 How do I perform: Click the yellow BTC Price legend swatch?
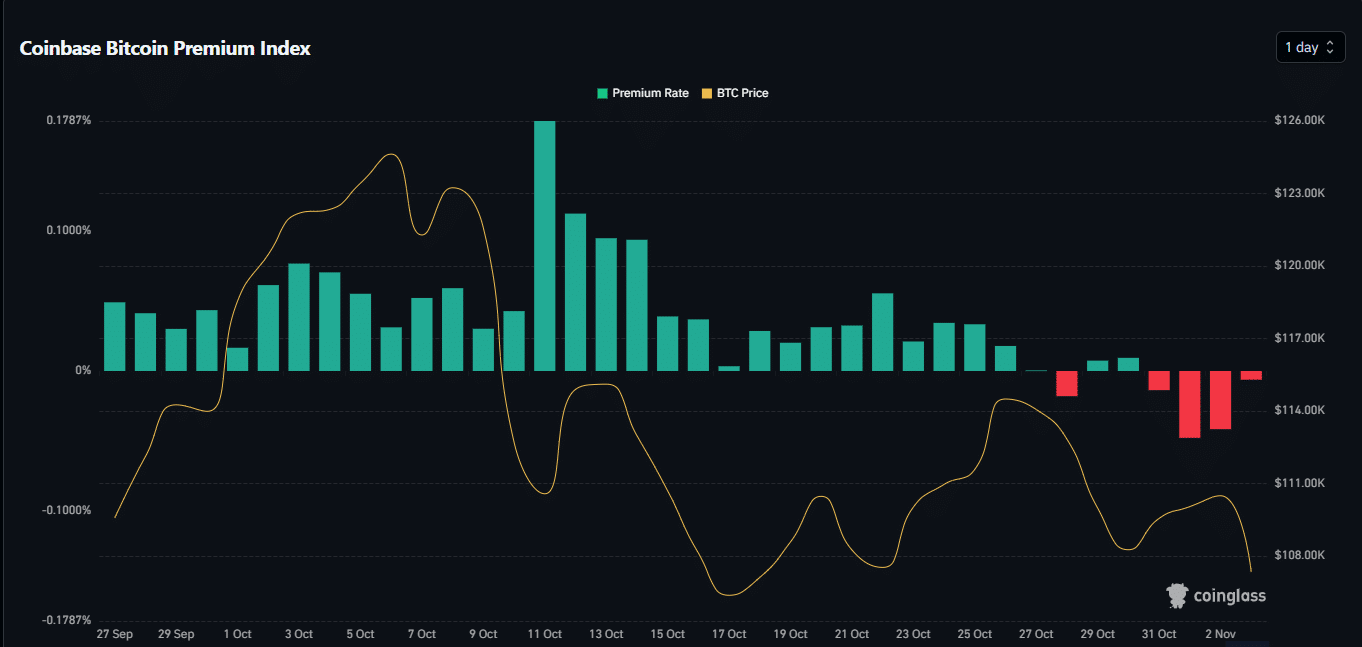point(707,93)
